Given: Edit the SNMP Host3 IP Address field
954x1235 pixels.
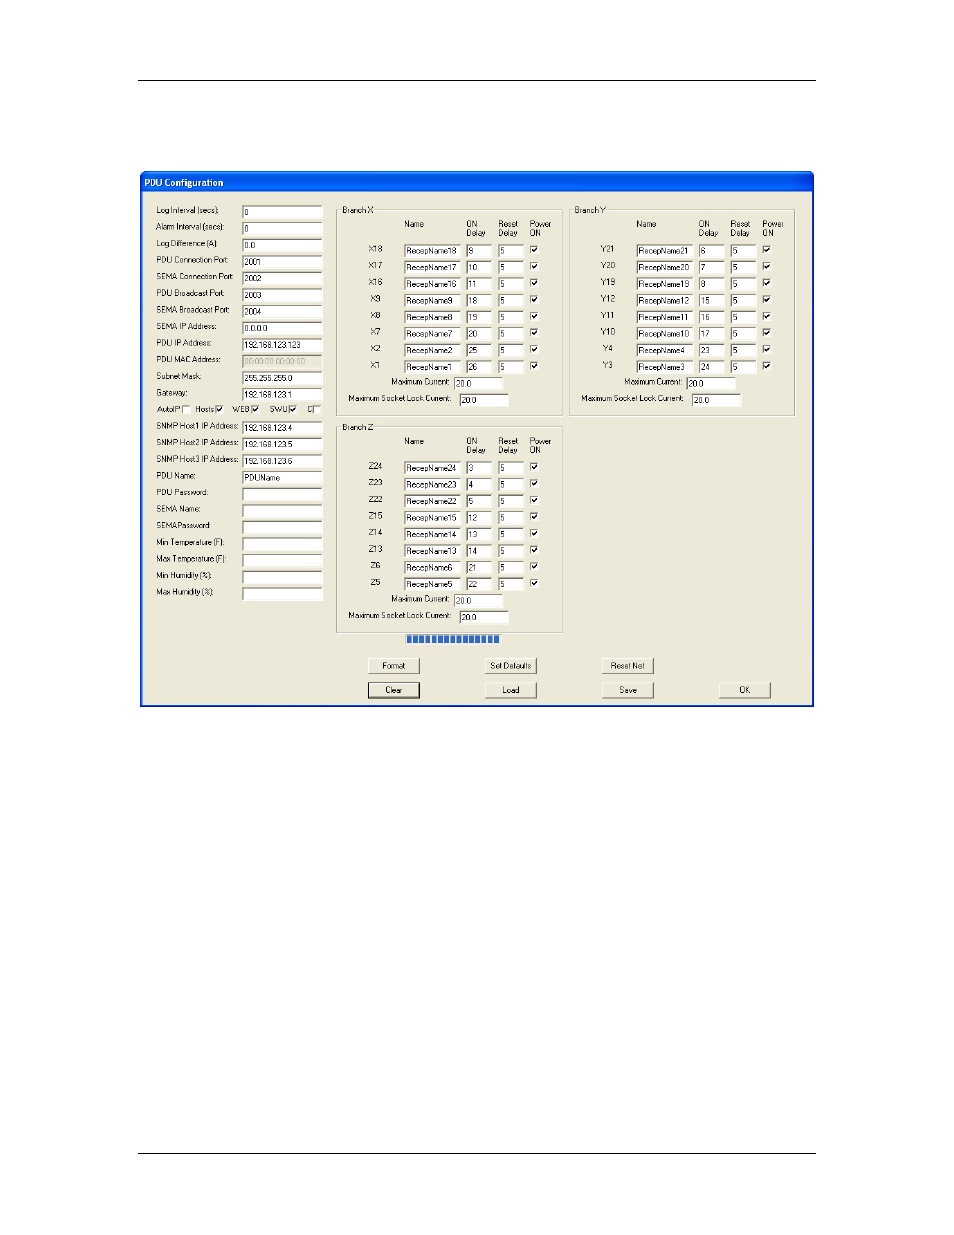Looking at the screenshot, I should pyautogui.click(x=282, y=461).
